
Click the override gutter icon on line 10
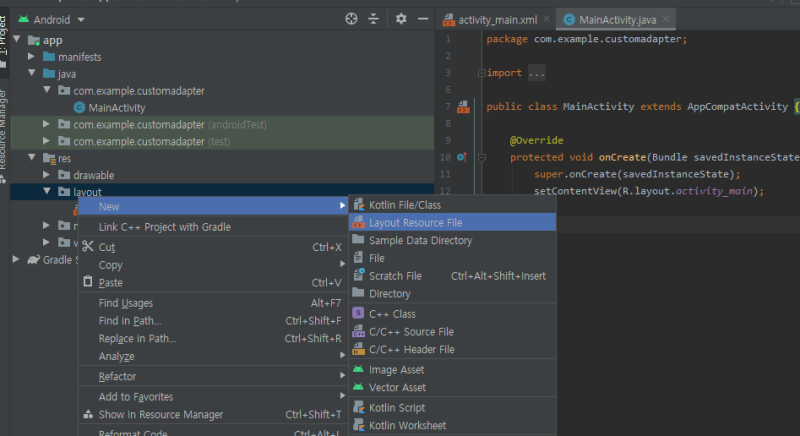click(462, 157)
